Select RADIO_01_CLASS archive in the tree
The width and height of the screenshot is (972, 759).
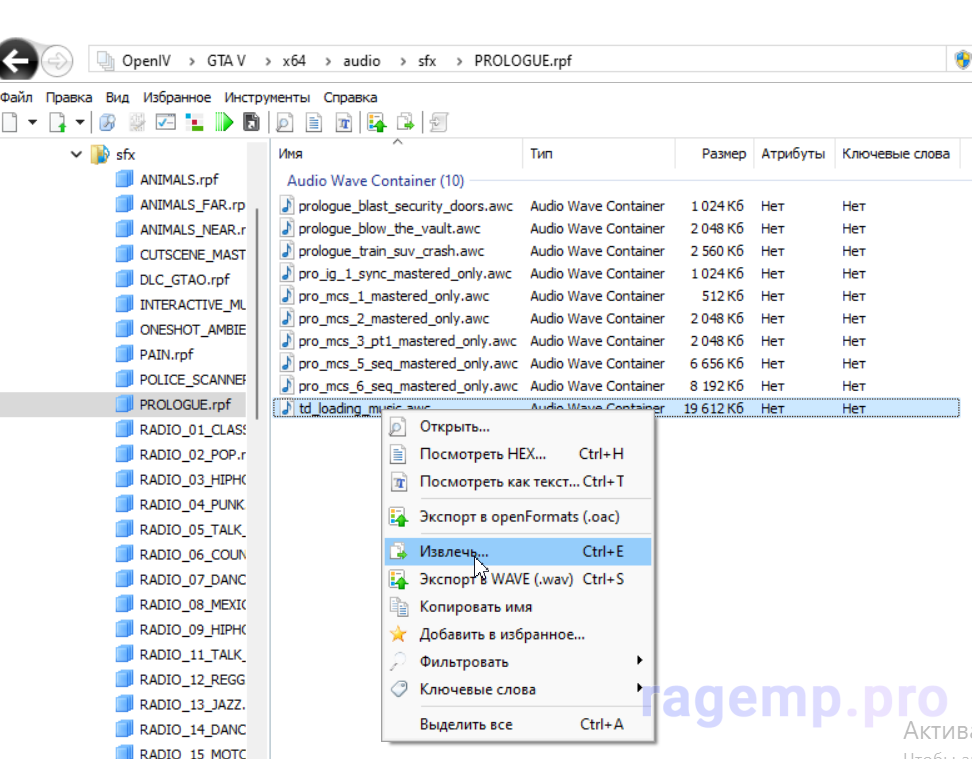tap(192, 430)
